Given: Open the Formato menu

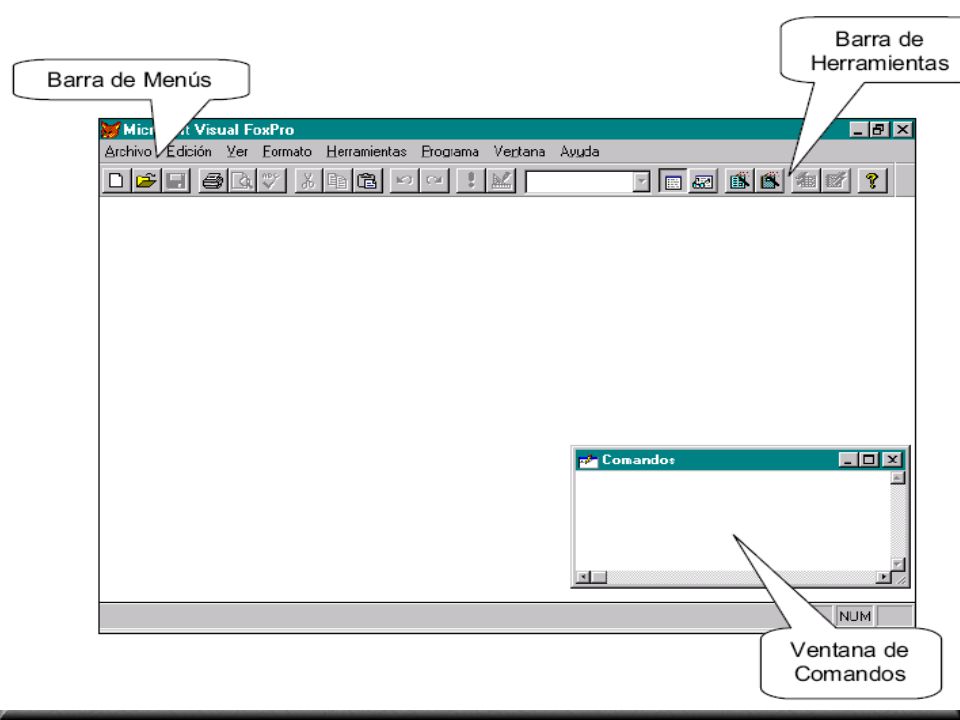Looking at the screenshot, I should coord(287,151).
